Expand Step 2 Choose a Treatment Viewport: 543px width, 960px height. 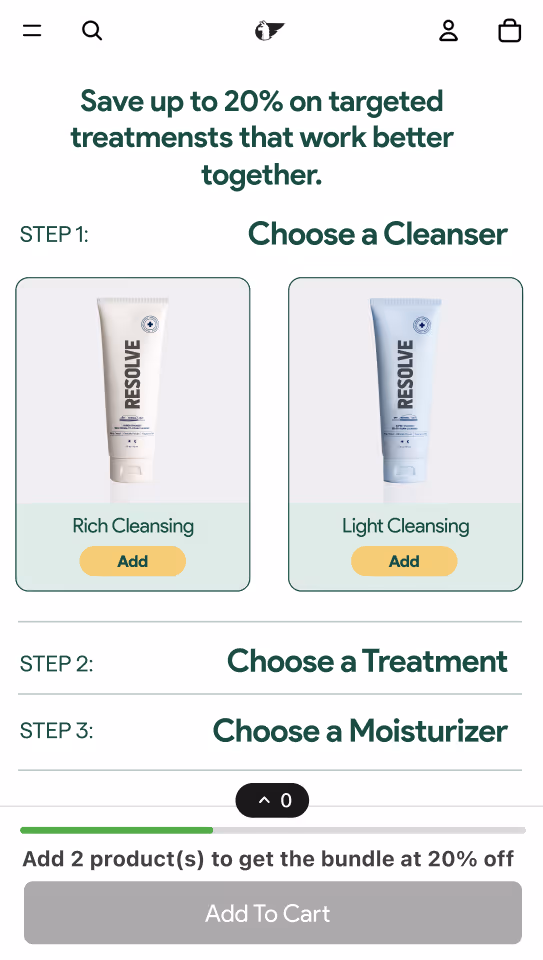(270, 661)
